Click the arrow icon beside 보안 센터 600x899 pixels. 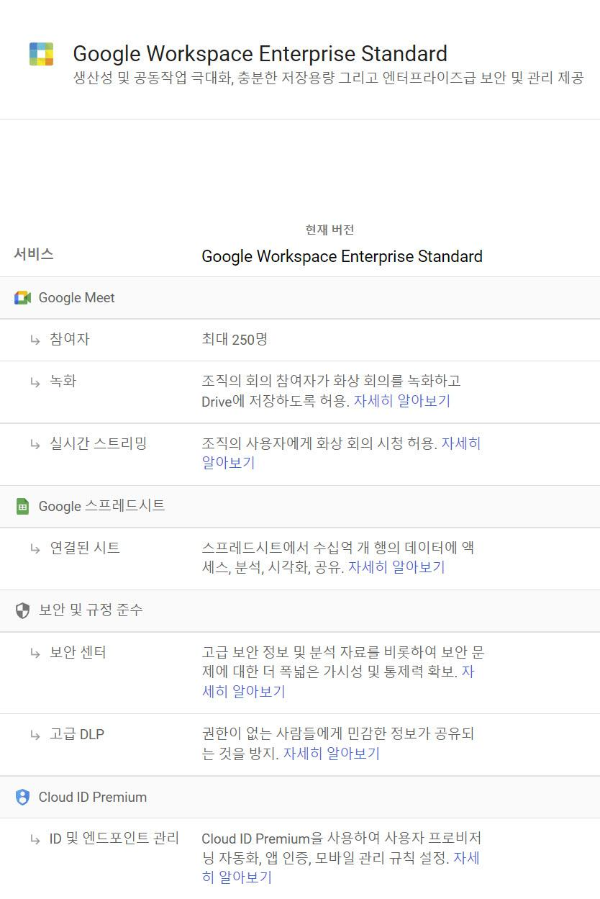pyautogui.click(x=35, y=653)
